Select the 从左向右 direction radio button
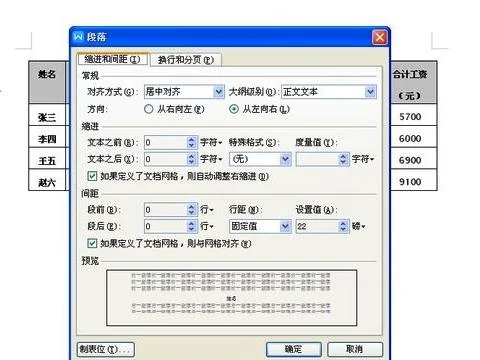The height and width of the screenshot is (360, 480). click(x=234, y=109)
